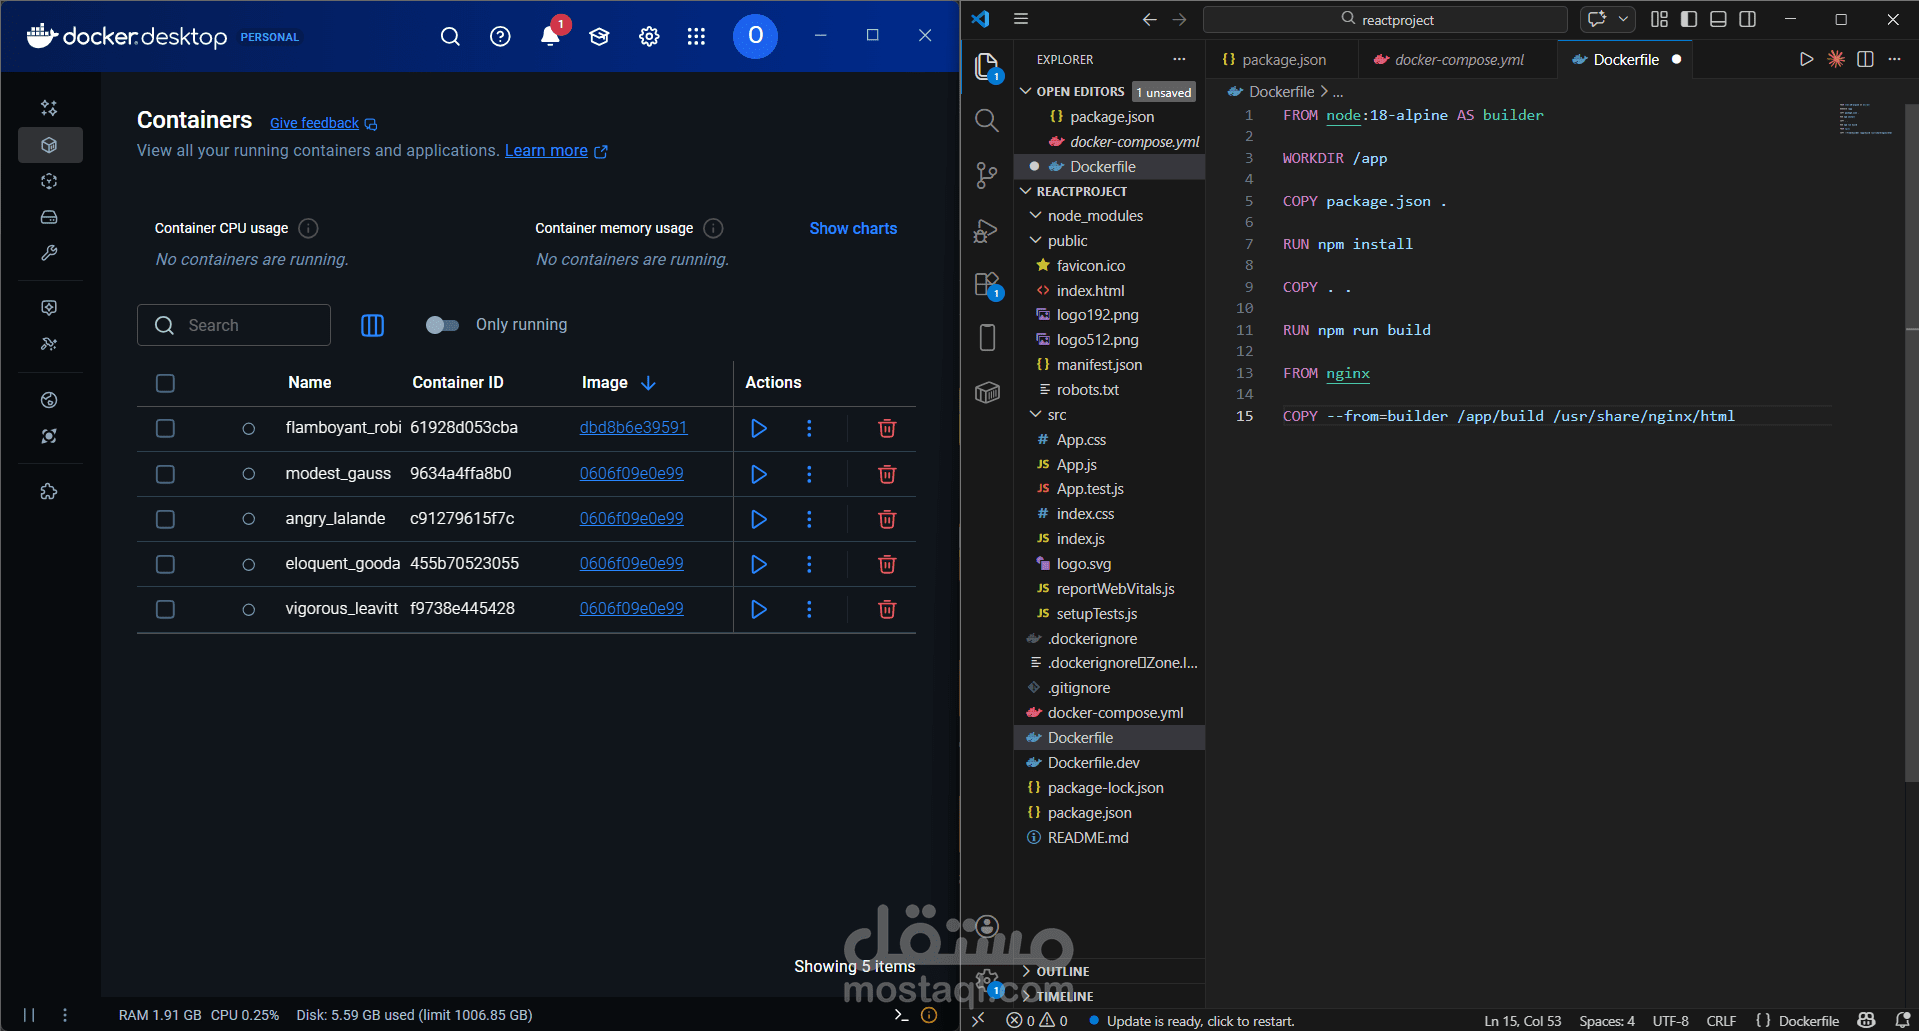The width and height of the screenshot is (1919, 1031).
Task: Open Docker Extensions in sidebar
Action: coord(49,491)
